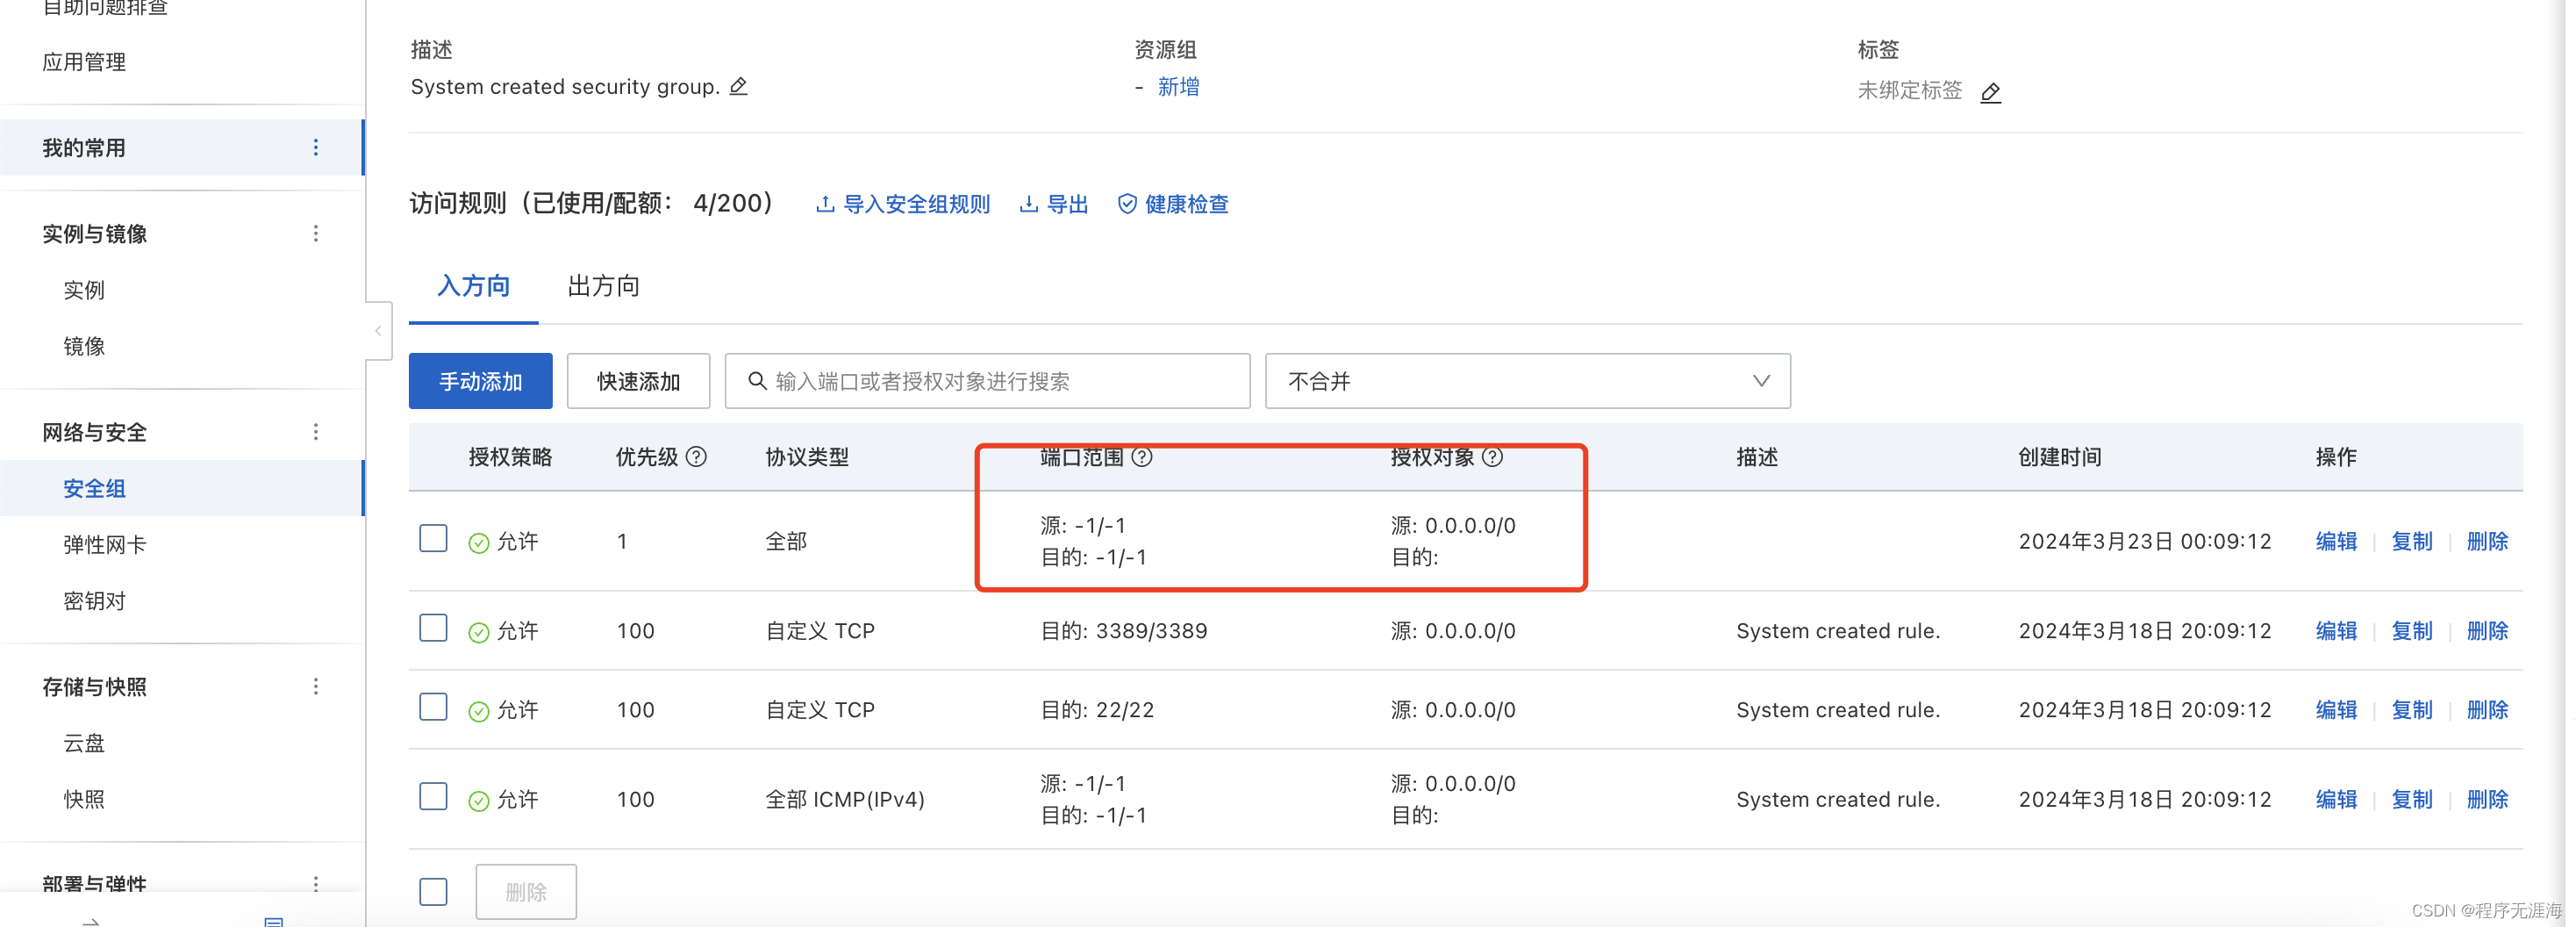
Task: Select 我的常用 in the sidebar
Action: coord(181,148)
